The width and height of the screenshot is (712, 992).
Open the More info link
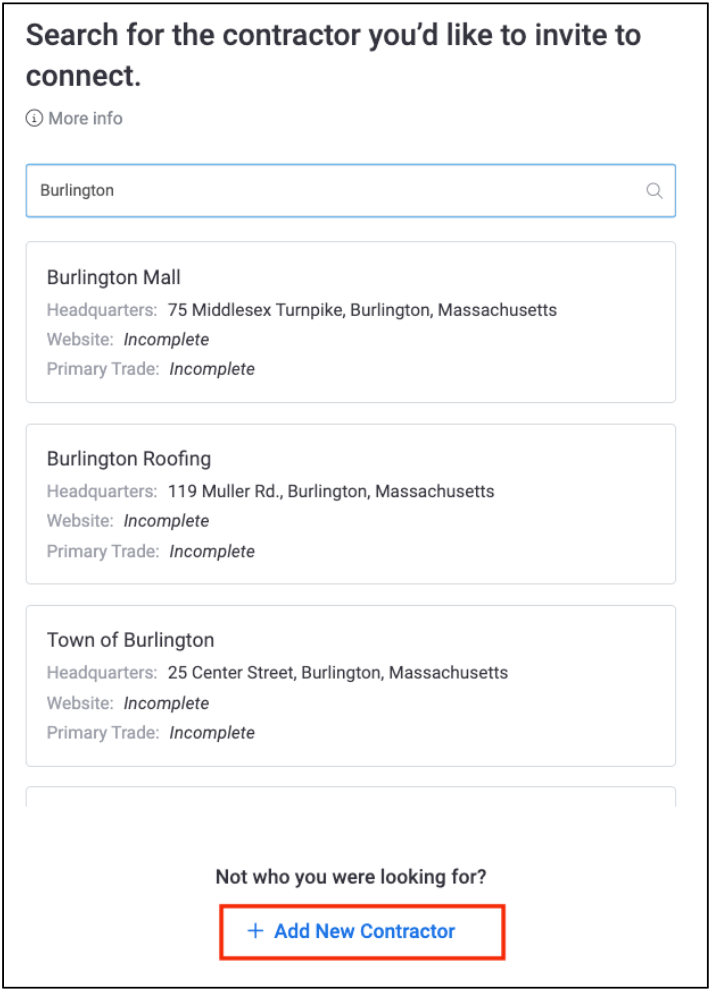pyautogui.click(x=85, y=119)
